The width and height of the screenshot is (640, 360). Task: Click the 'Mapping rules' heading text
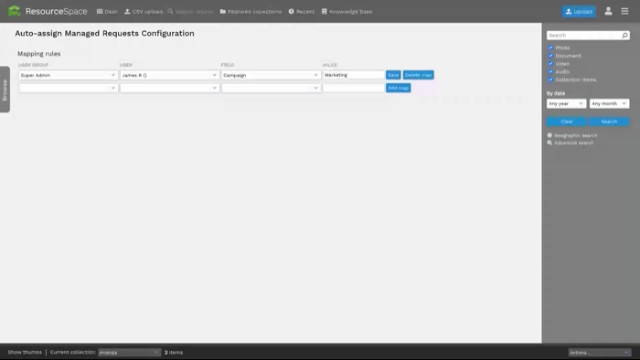[39, 53]
